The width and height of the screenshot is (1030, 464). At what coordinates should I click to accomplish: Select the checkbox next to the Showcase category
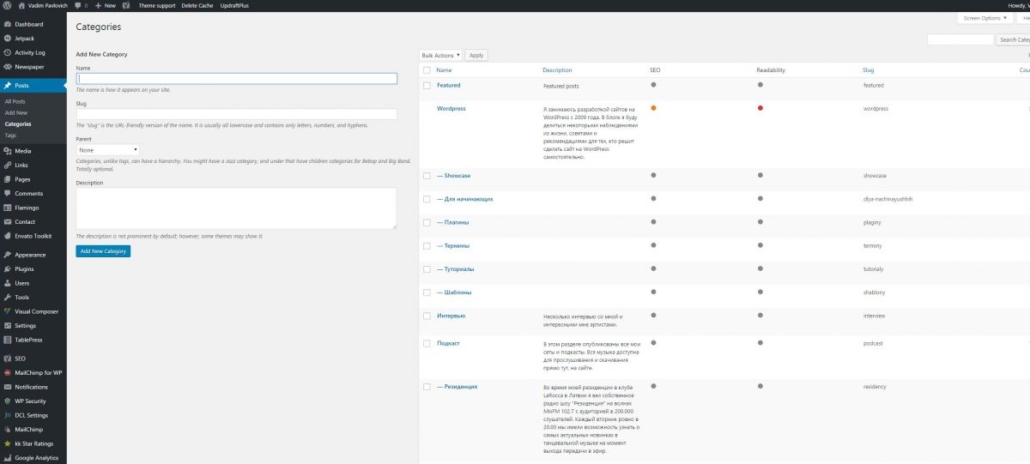pos(427,175)
